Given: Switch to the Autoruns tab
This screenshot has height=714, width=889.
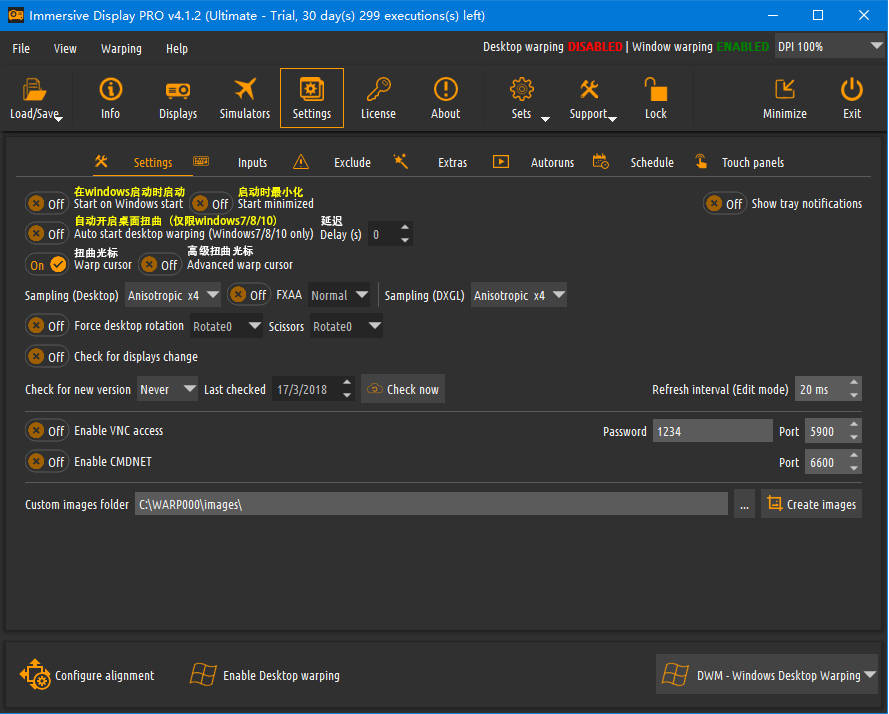Looking at the screenshot, I should coord(552,163).
